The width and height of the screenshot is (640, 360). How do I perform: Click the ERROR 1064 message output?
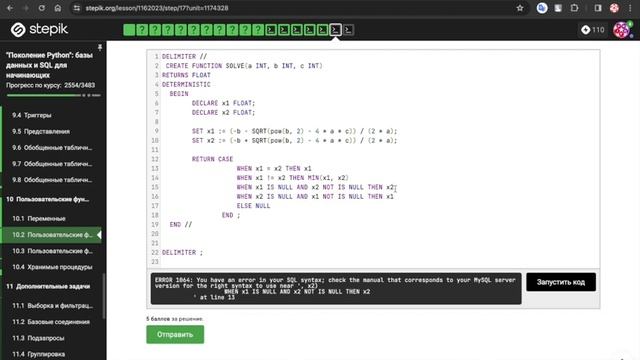336,289
